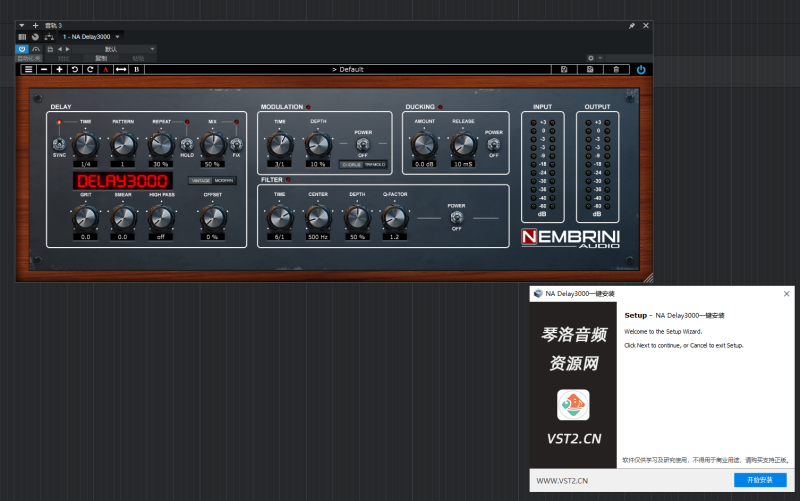Click the sidechain arc icon
800x501 pixels.
tap(36, 49)
